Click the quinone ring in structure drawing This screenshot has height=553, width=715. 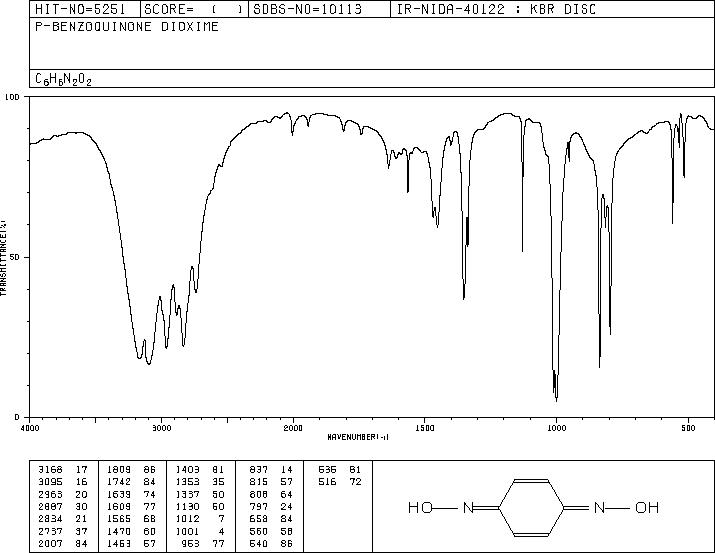click(x=531, y=507)
